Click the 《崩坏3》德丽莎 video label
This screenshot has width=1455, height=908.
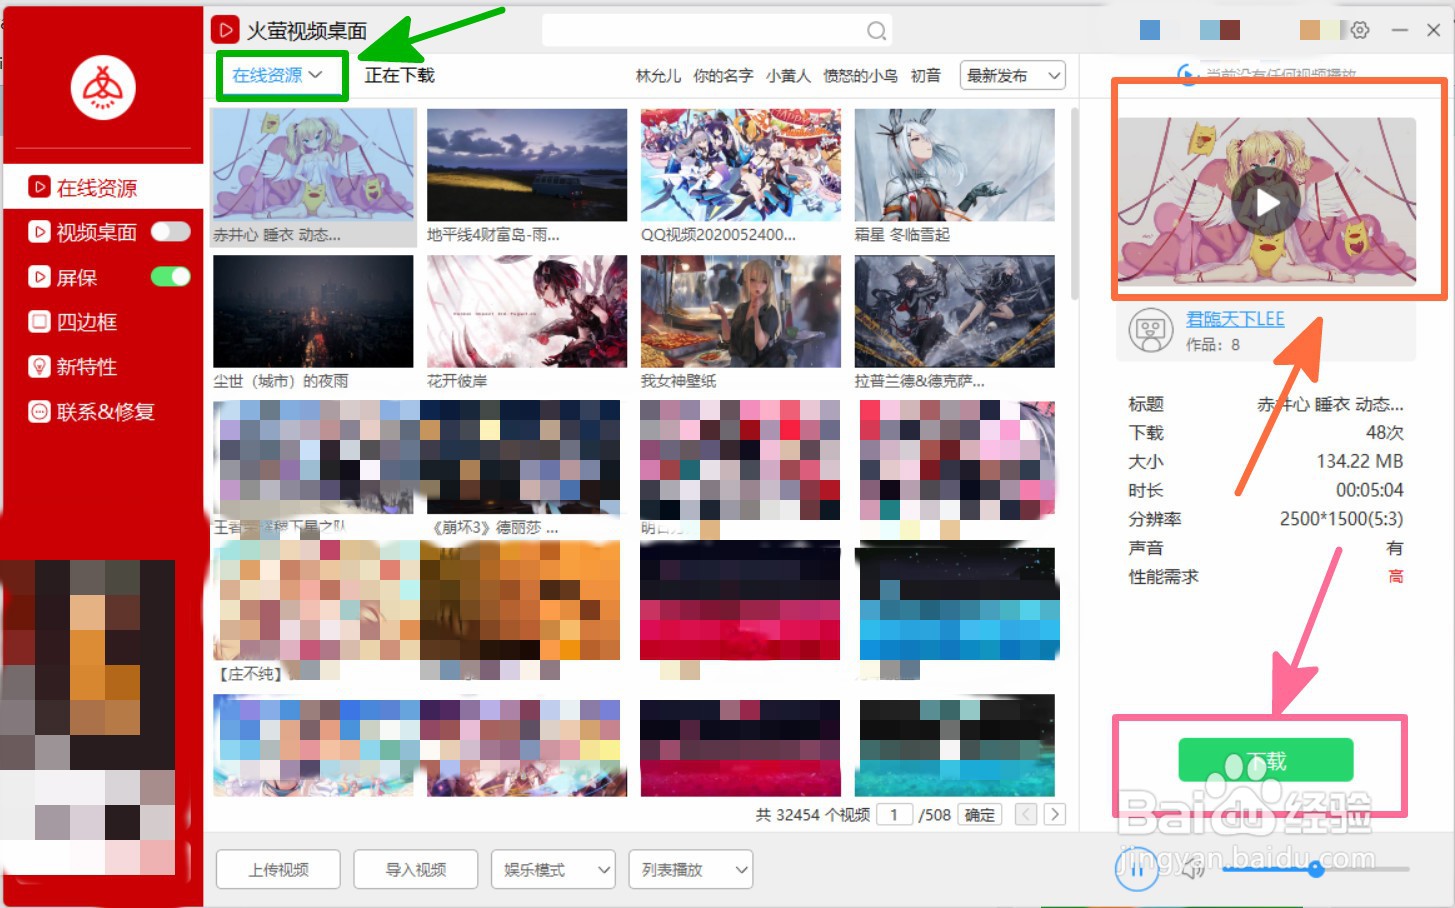494,527
